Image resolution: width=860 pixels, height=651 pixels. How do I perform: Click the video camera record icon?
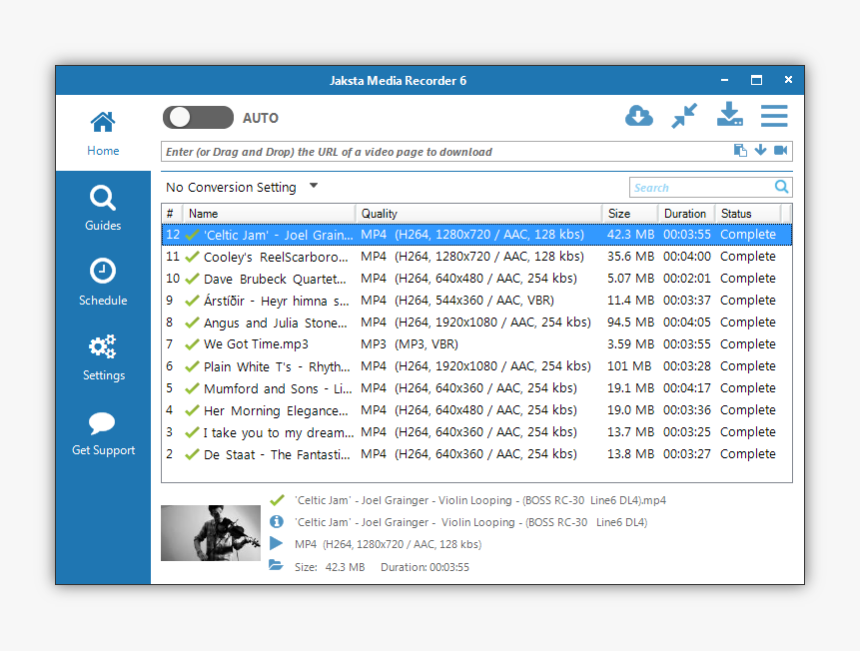point(780,150)
